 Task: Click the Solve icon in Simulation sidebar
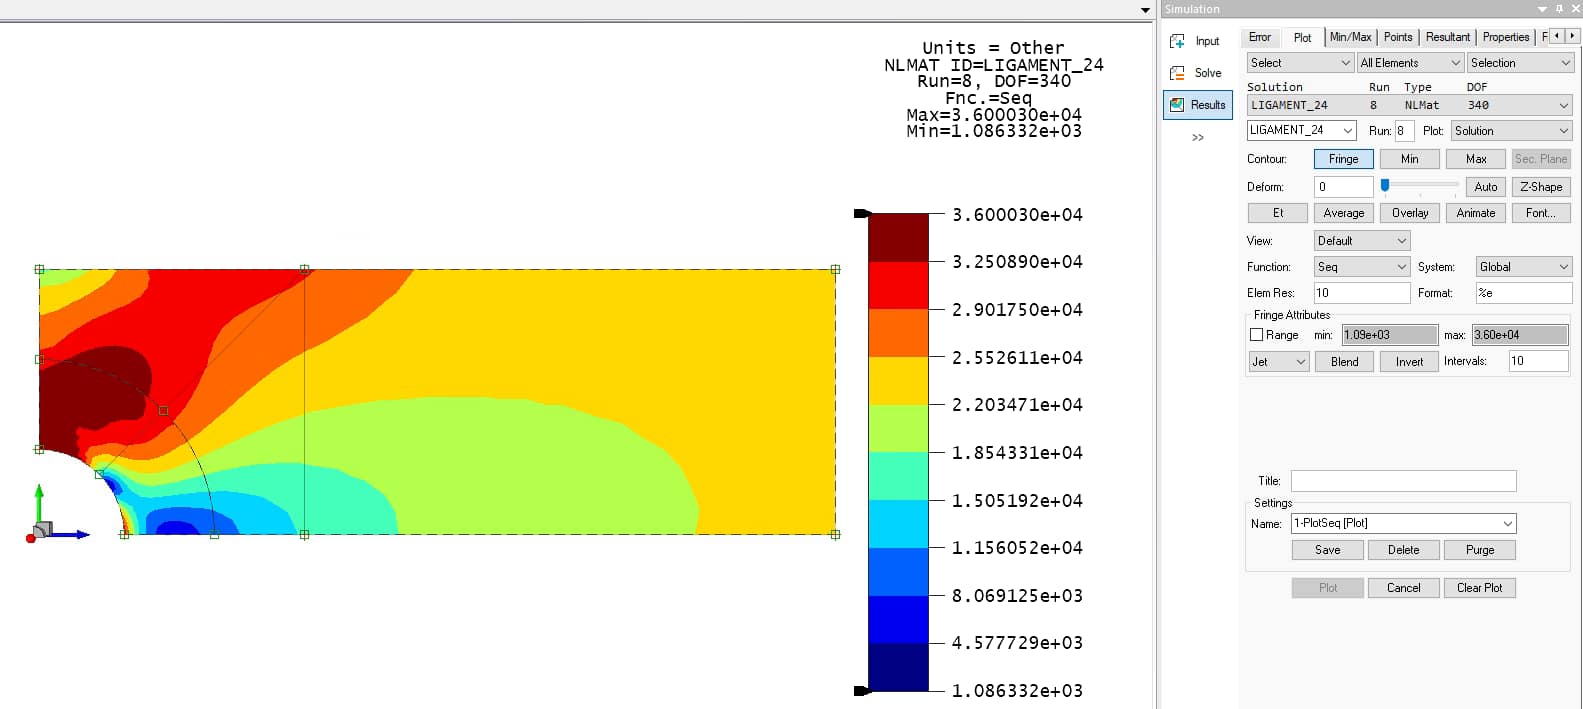1178,73
